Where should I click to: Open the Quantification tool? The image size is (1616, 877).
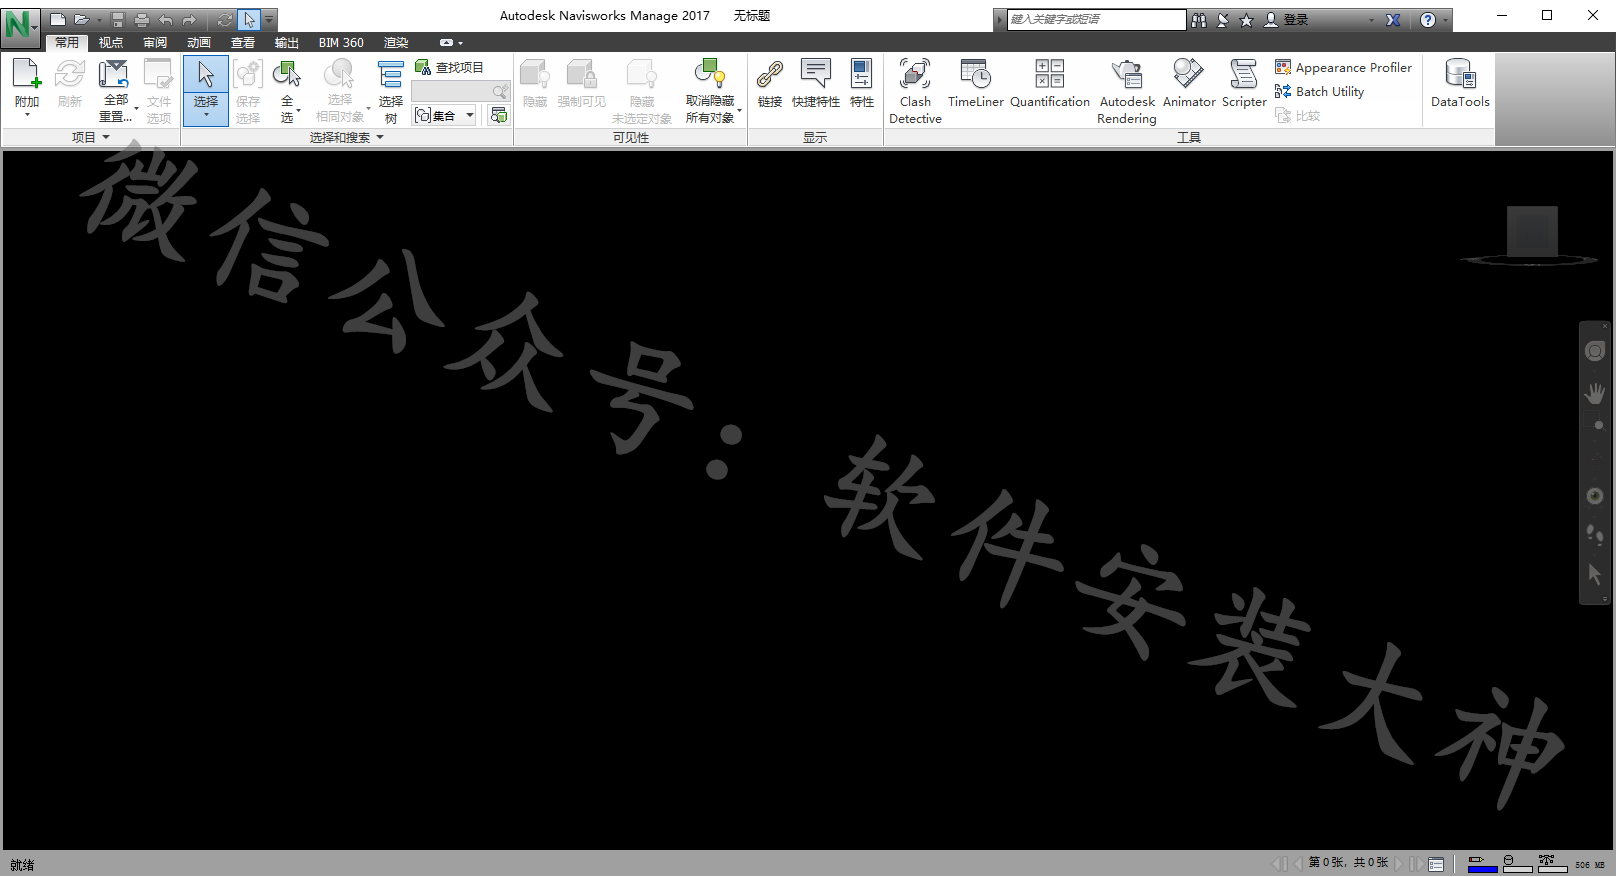(1050, 84)
